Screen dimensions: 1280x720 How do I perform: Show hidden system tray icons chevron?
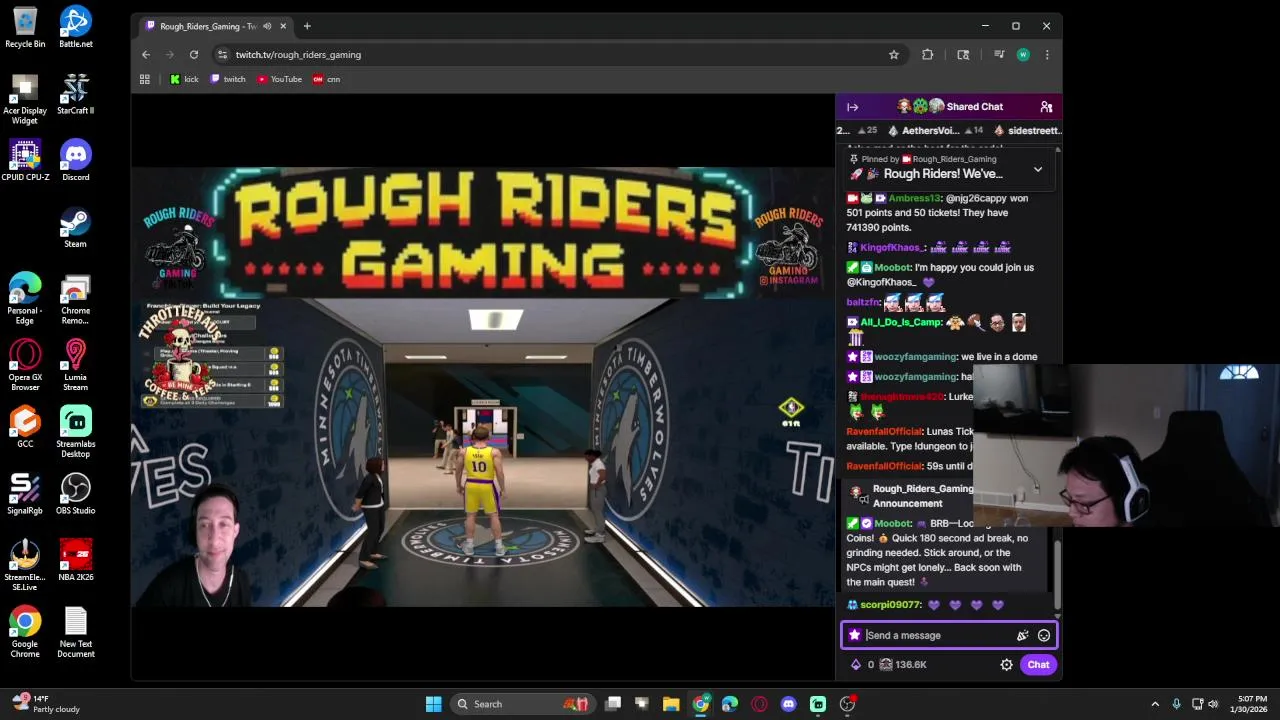[1155, 704]
